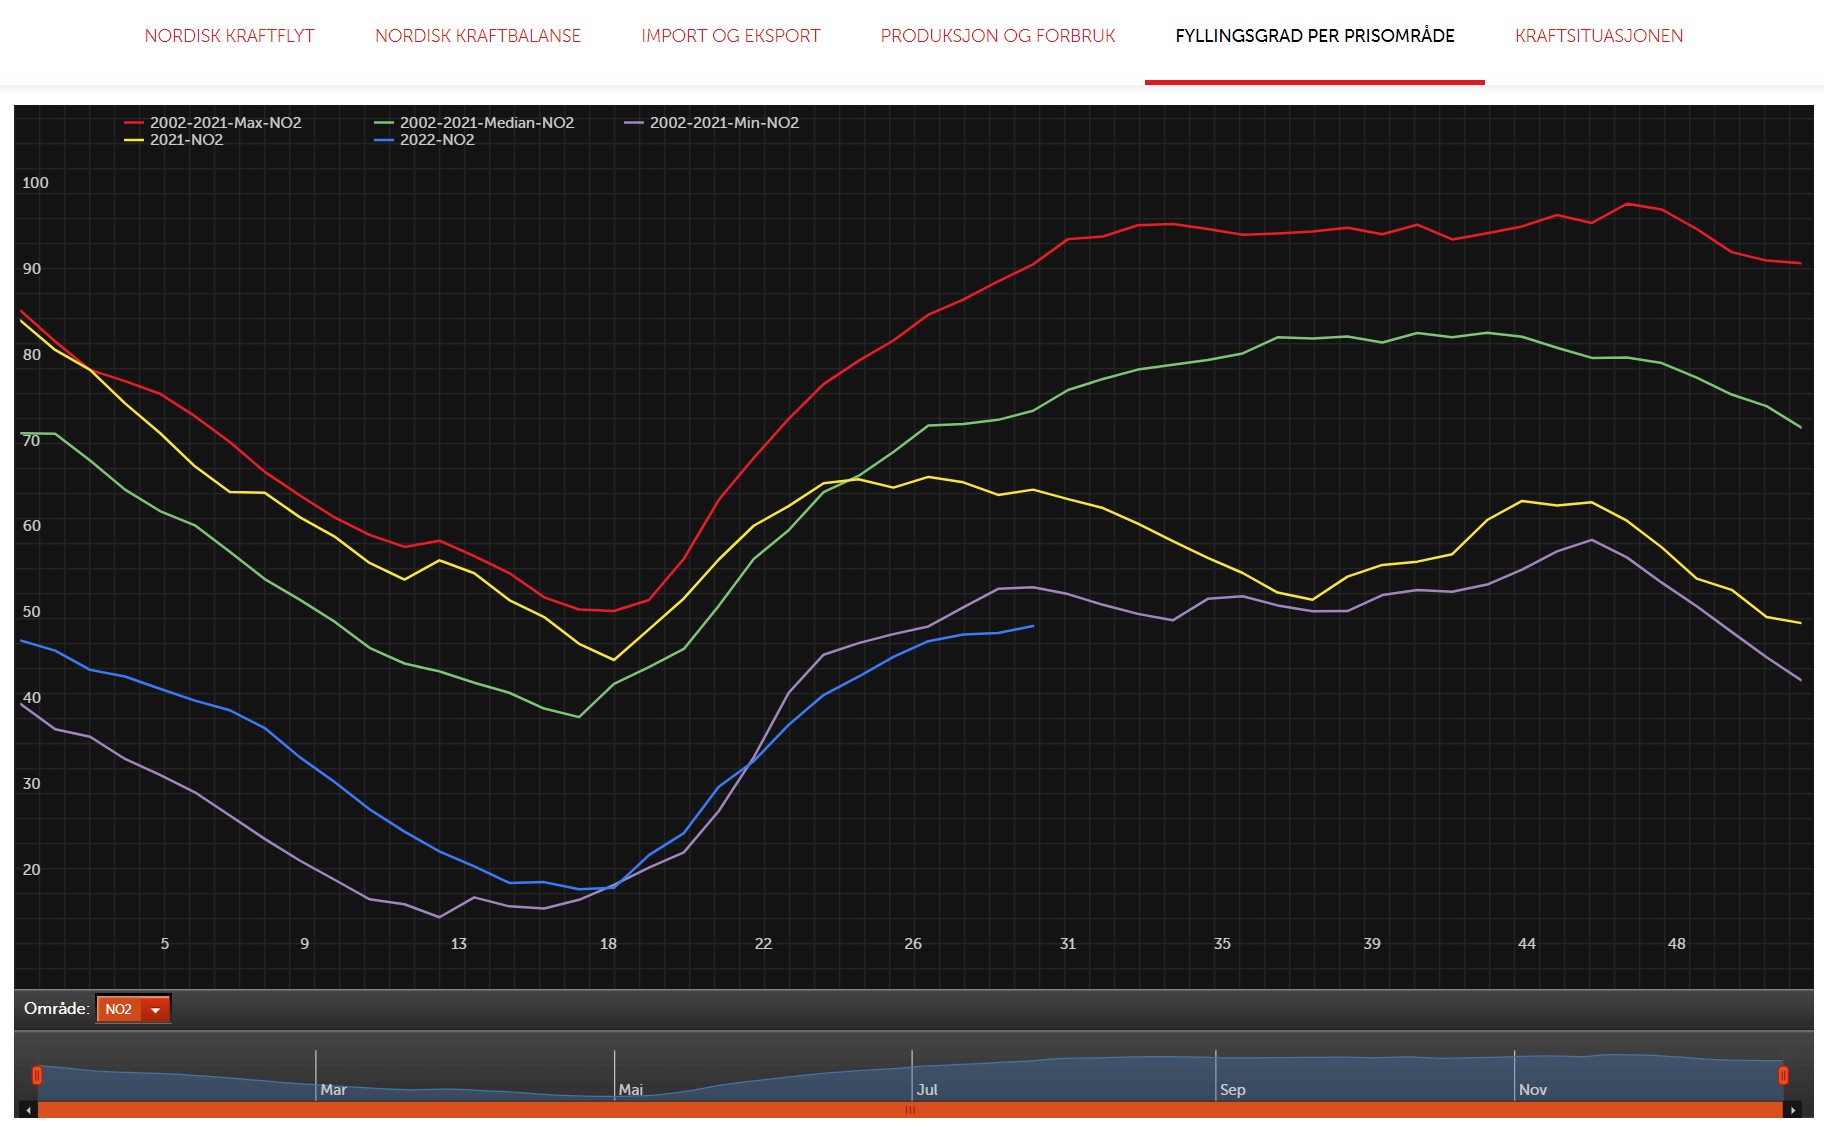
Task: Click the right range slider handle
Action: [1783, 1075]
